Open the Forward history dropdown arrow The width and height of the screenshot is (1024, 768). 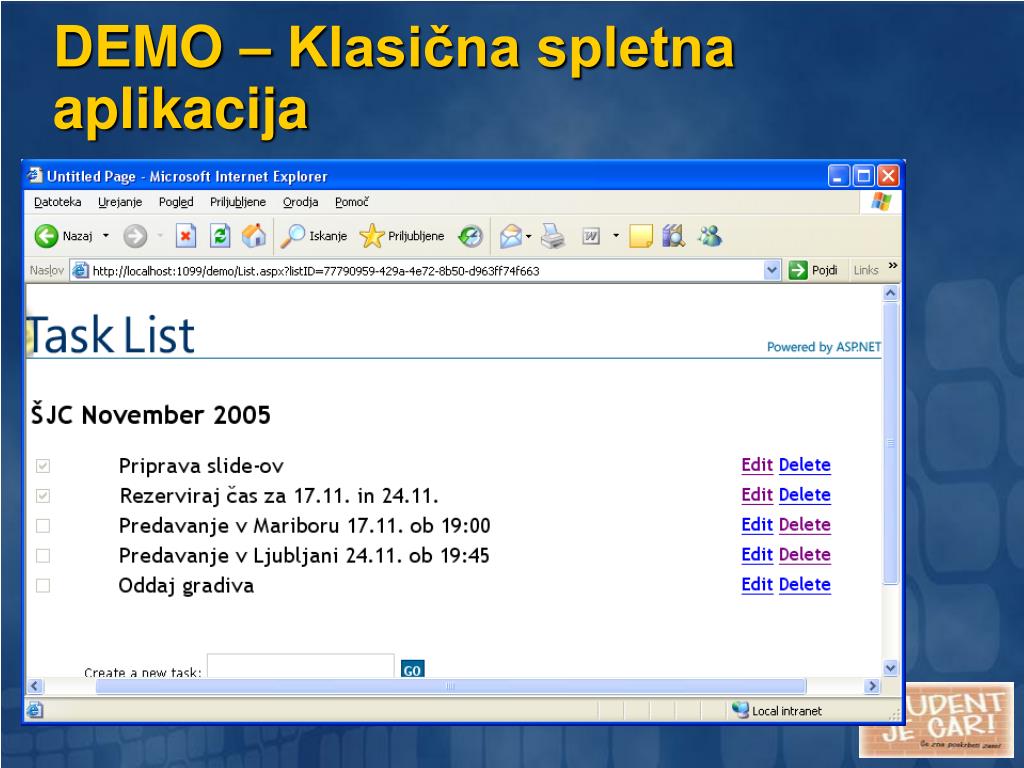pos(159,236)
